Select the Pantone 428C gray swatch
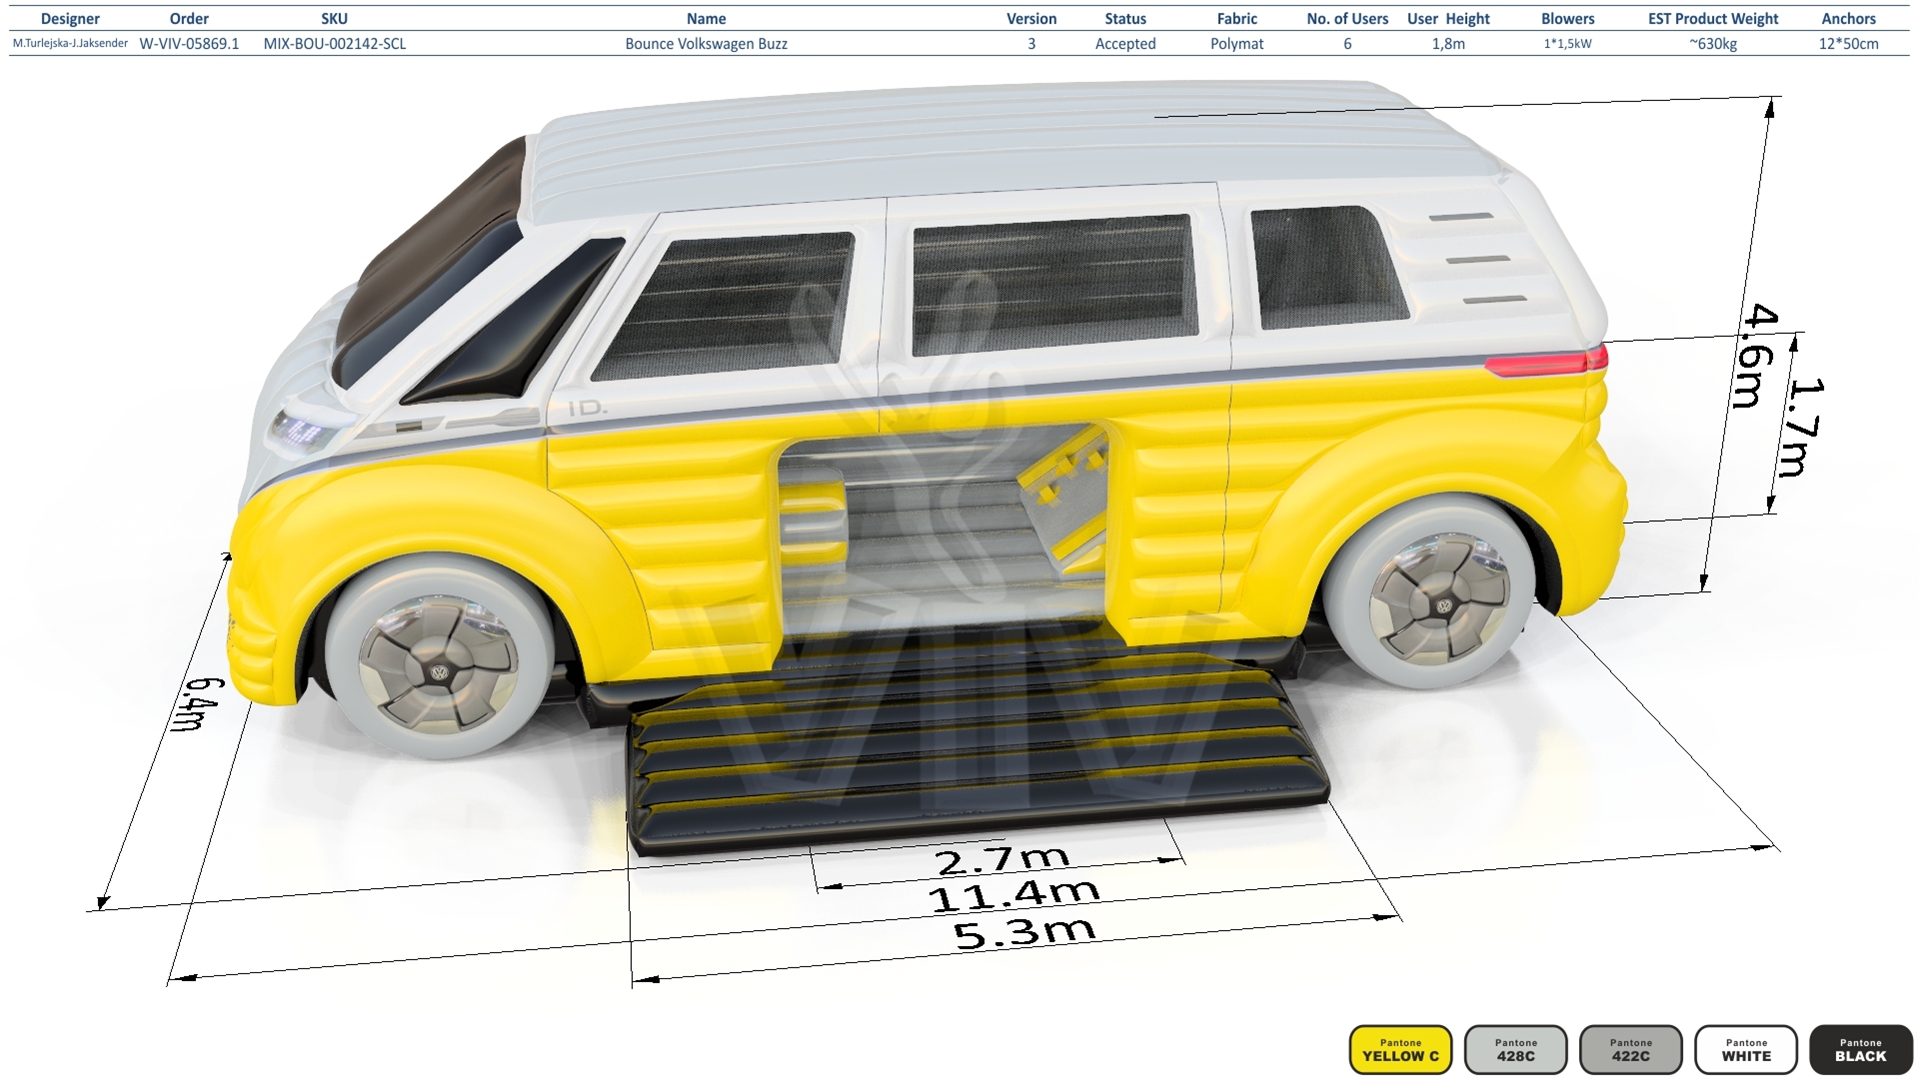 (1515, 1050)
